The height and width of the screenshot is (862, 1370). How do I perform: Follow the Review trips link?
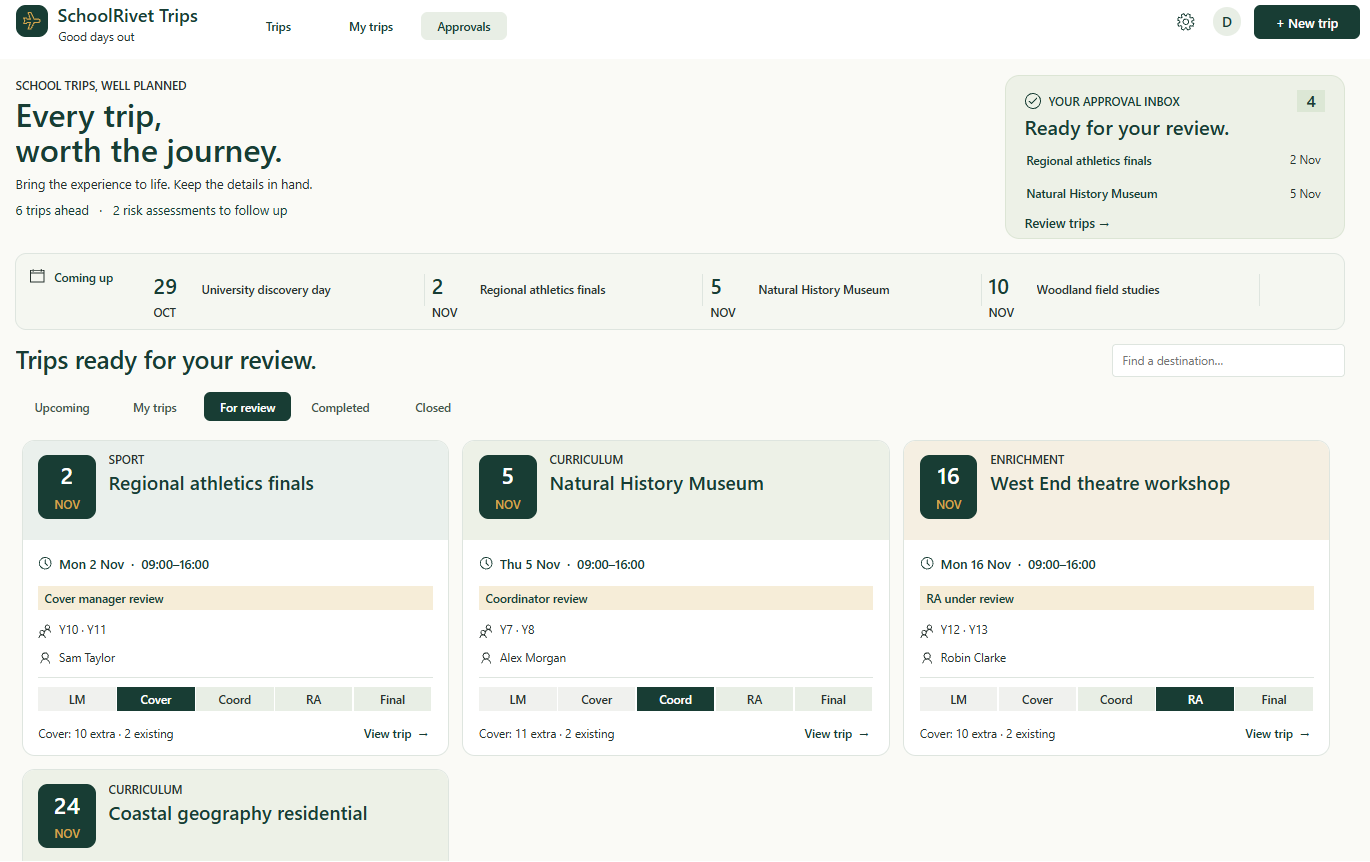(x=1067, y=223)
